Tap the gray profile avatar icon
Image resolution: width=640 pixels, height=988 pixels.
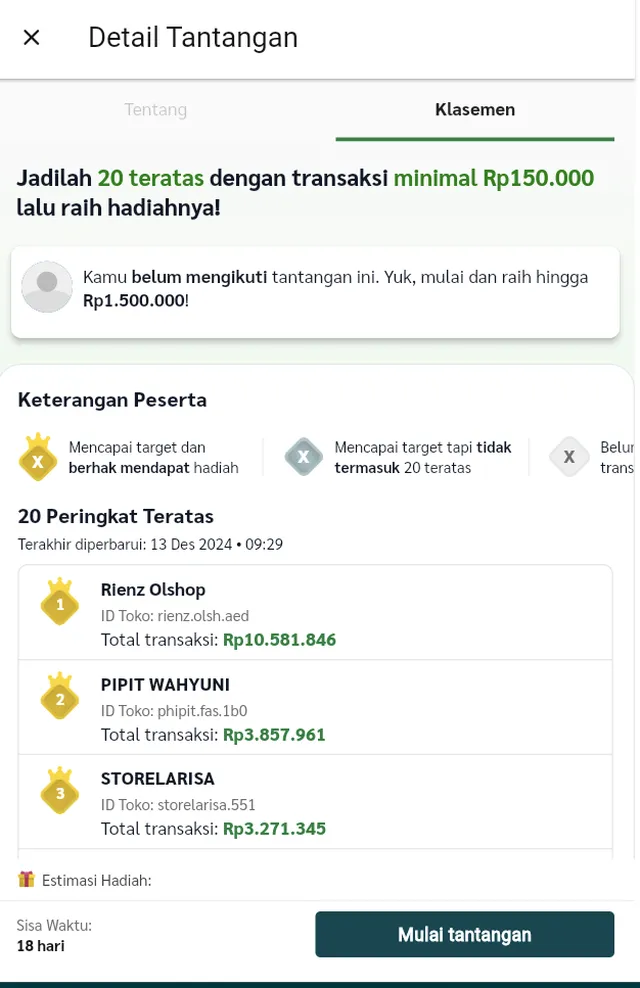(47, 287)
